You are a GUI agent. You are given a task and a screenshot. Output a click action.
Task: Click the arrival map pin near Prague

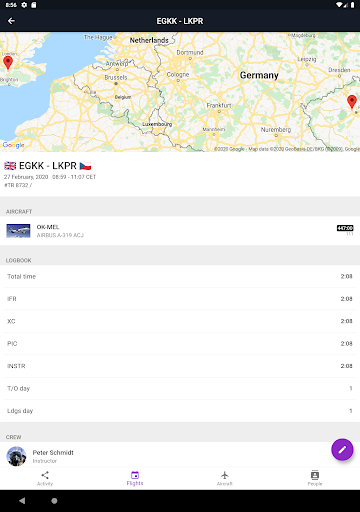click(352, 102)
